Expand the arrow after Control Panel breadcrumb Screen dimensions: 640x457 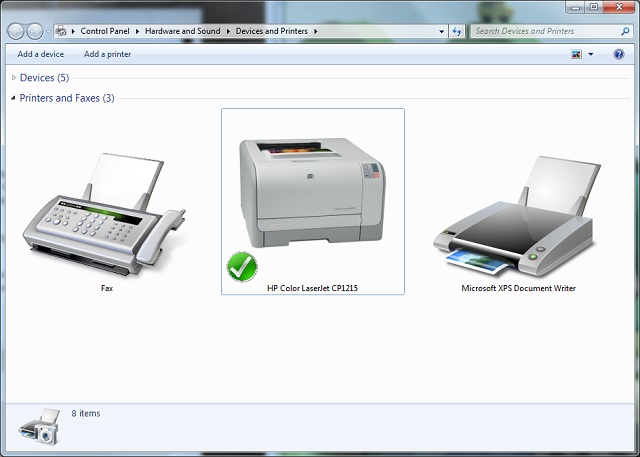(137, 31)
